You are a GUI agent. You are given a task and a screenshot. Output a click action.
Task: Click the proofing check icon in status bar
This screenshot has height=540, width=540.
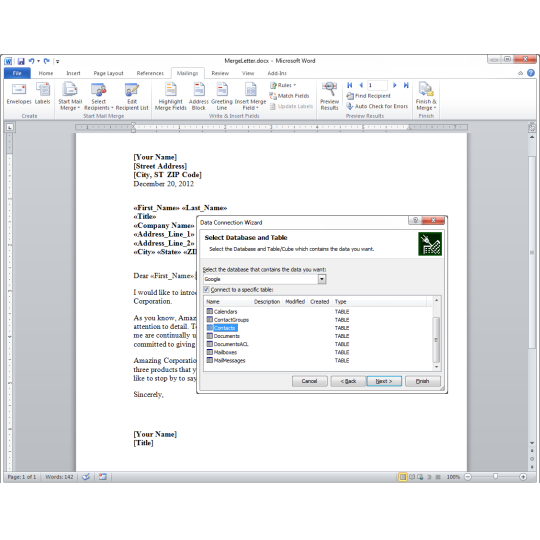(x=86, y=477)
